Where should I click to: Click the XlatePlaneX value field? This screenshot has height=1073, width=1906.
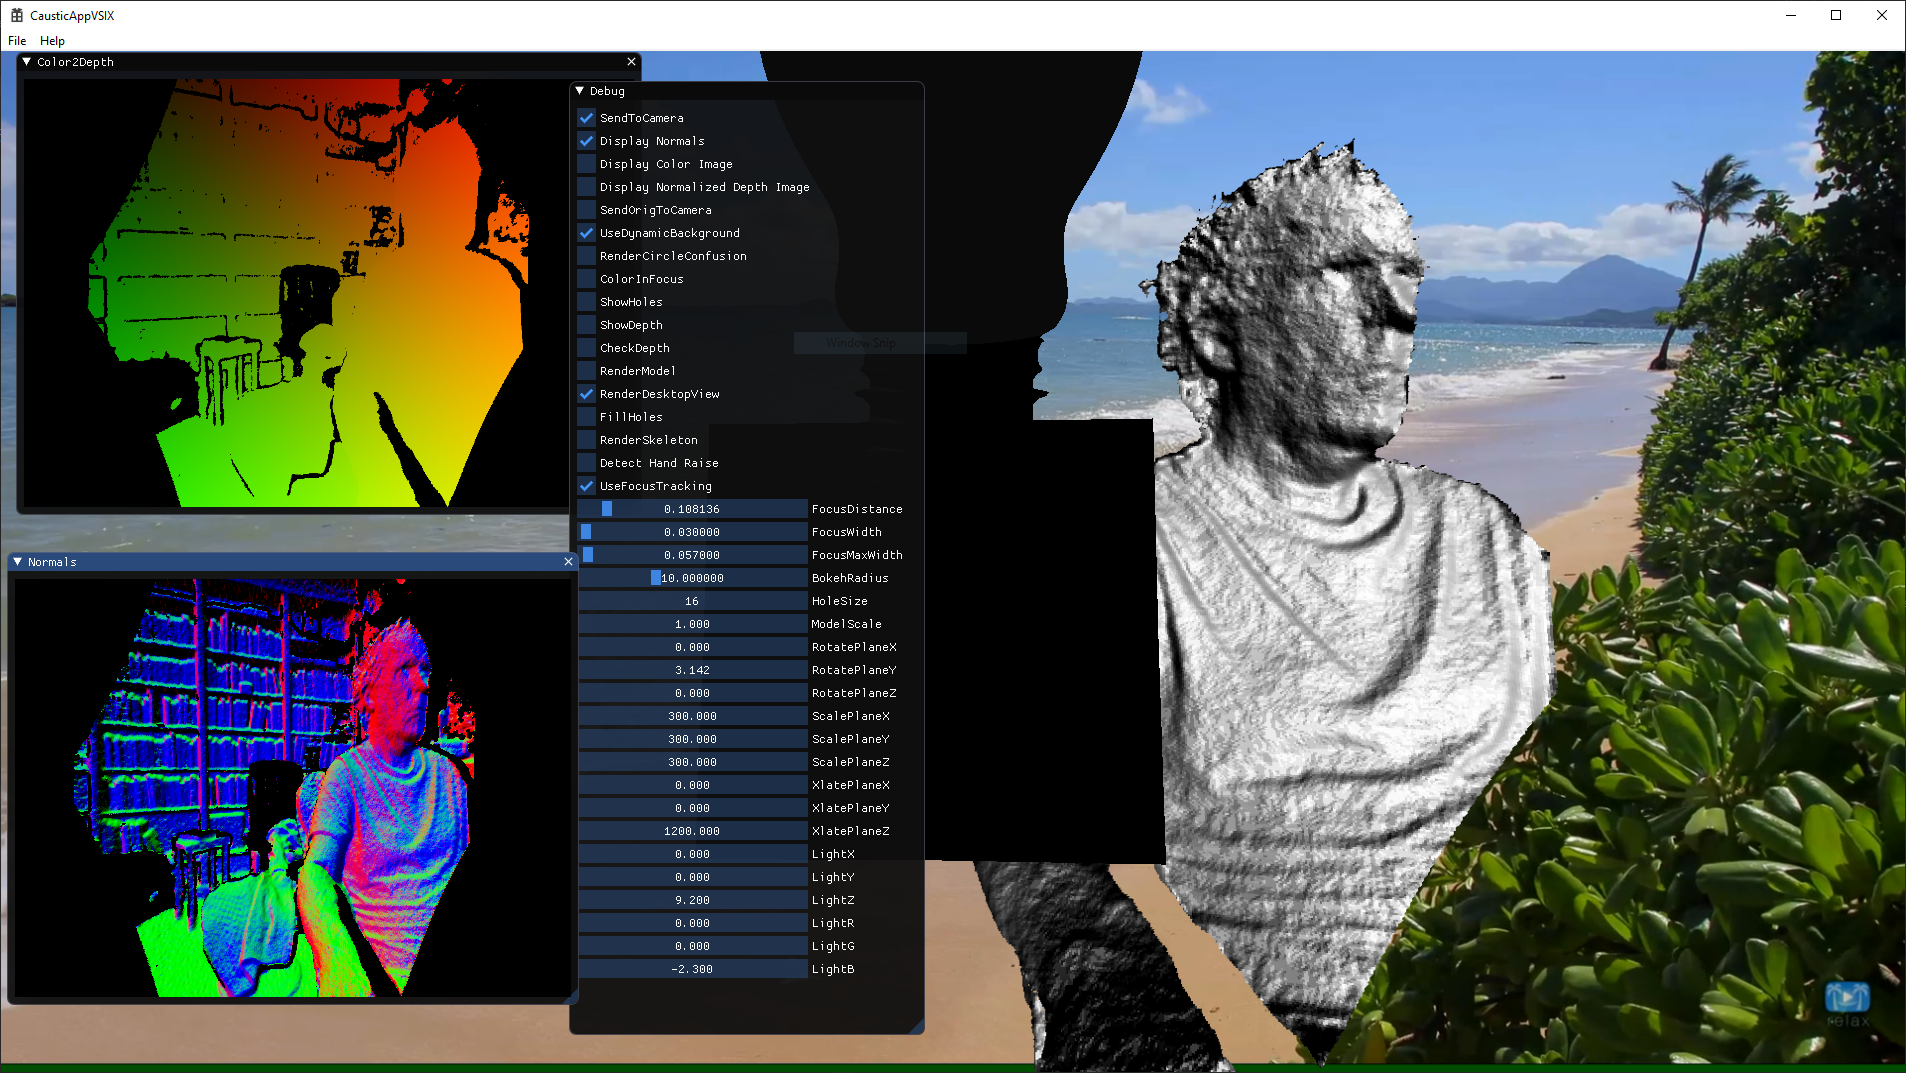(x=692, y=785)
